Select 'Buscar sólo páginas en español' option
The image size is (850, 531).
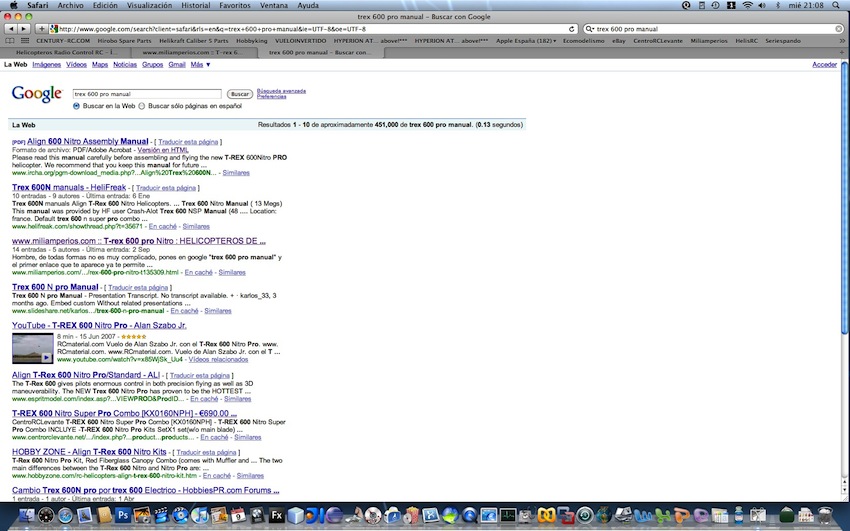tap(141, 105)
